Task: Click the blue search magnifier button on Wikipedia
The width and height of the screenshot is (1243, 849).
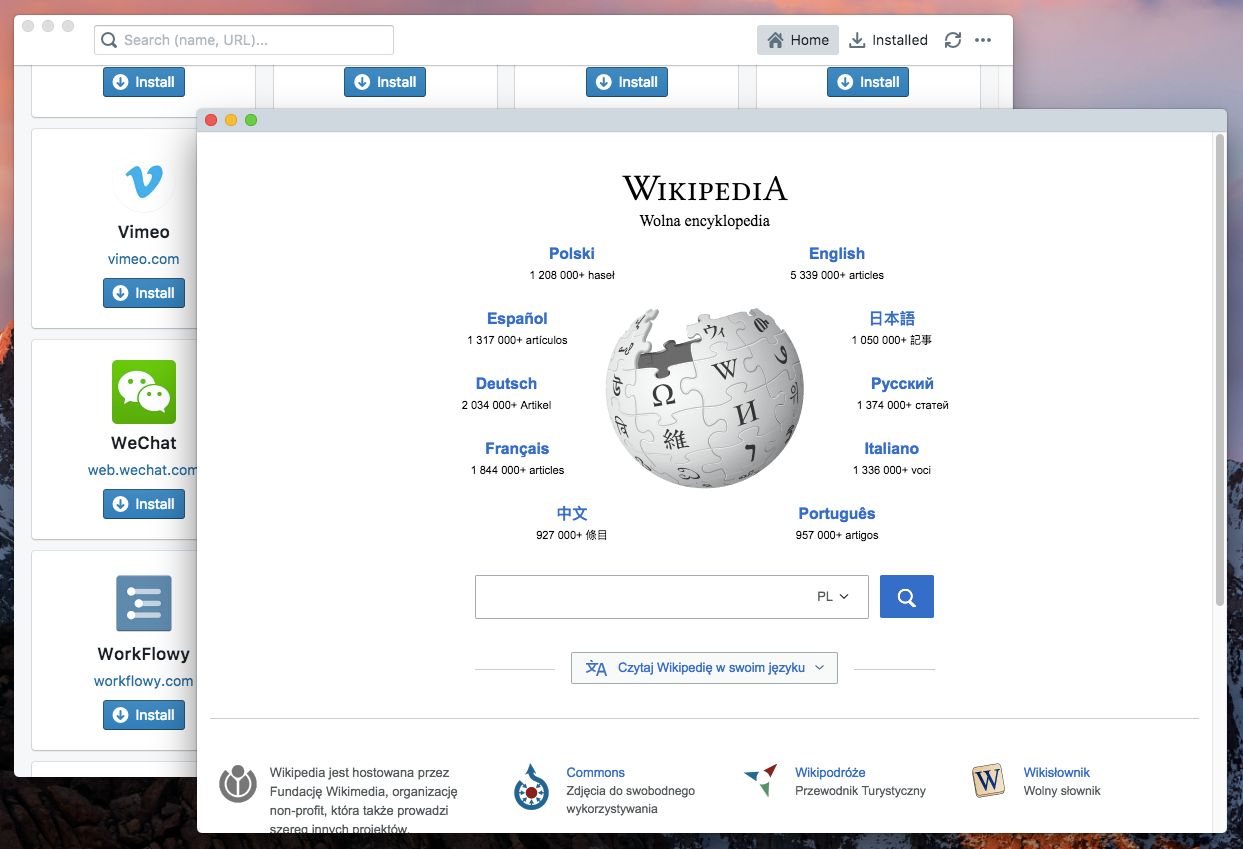Action: [907, 597]
